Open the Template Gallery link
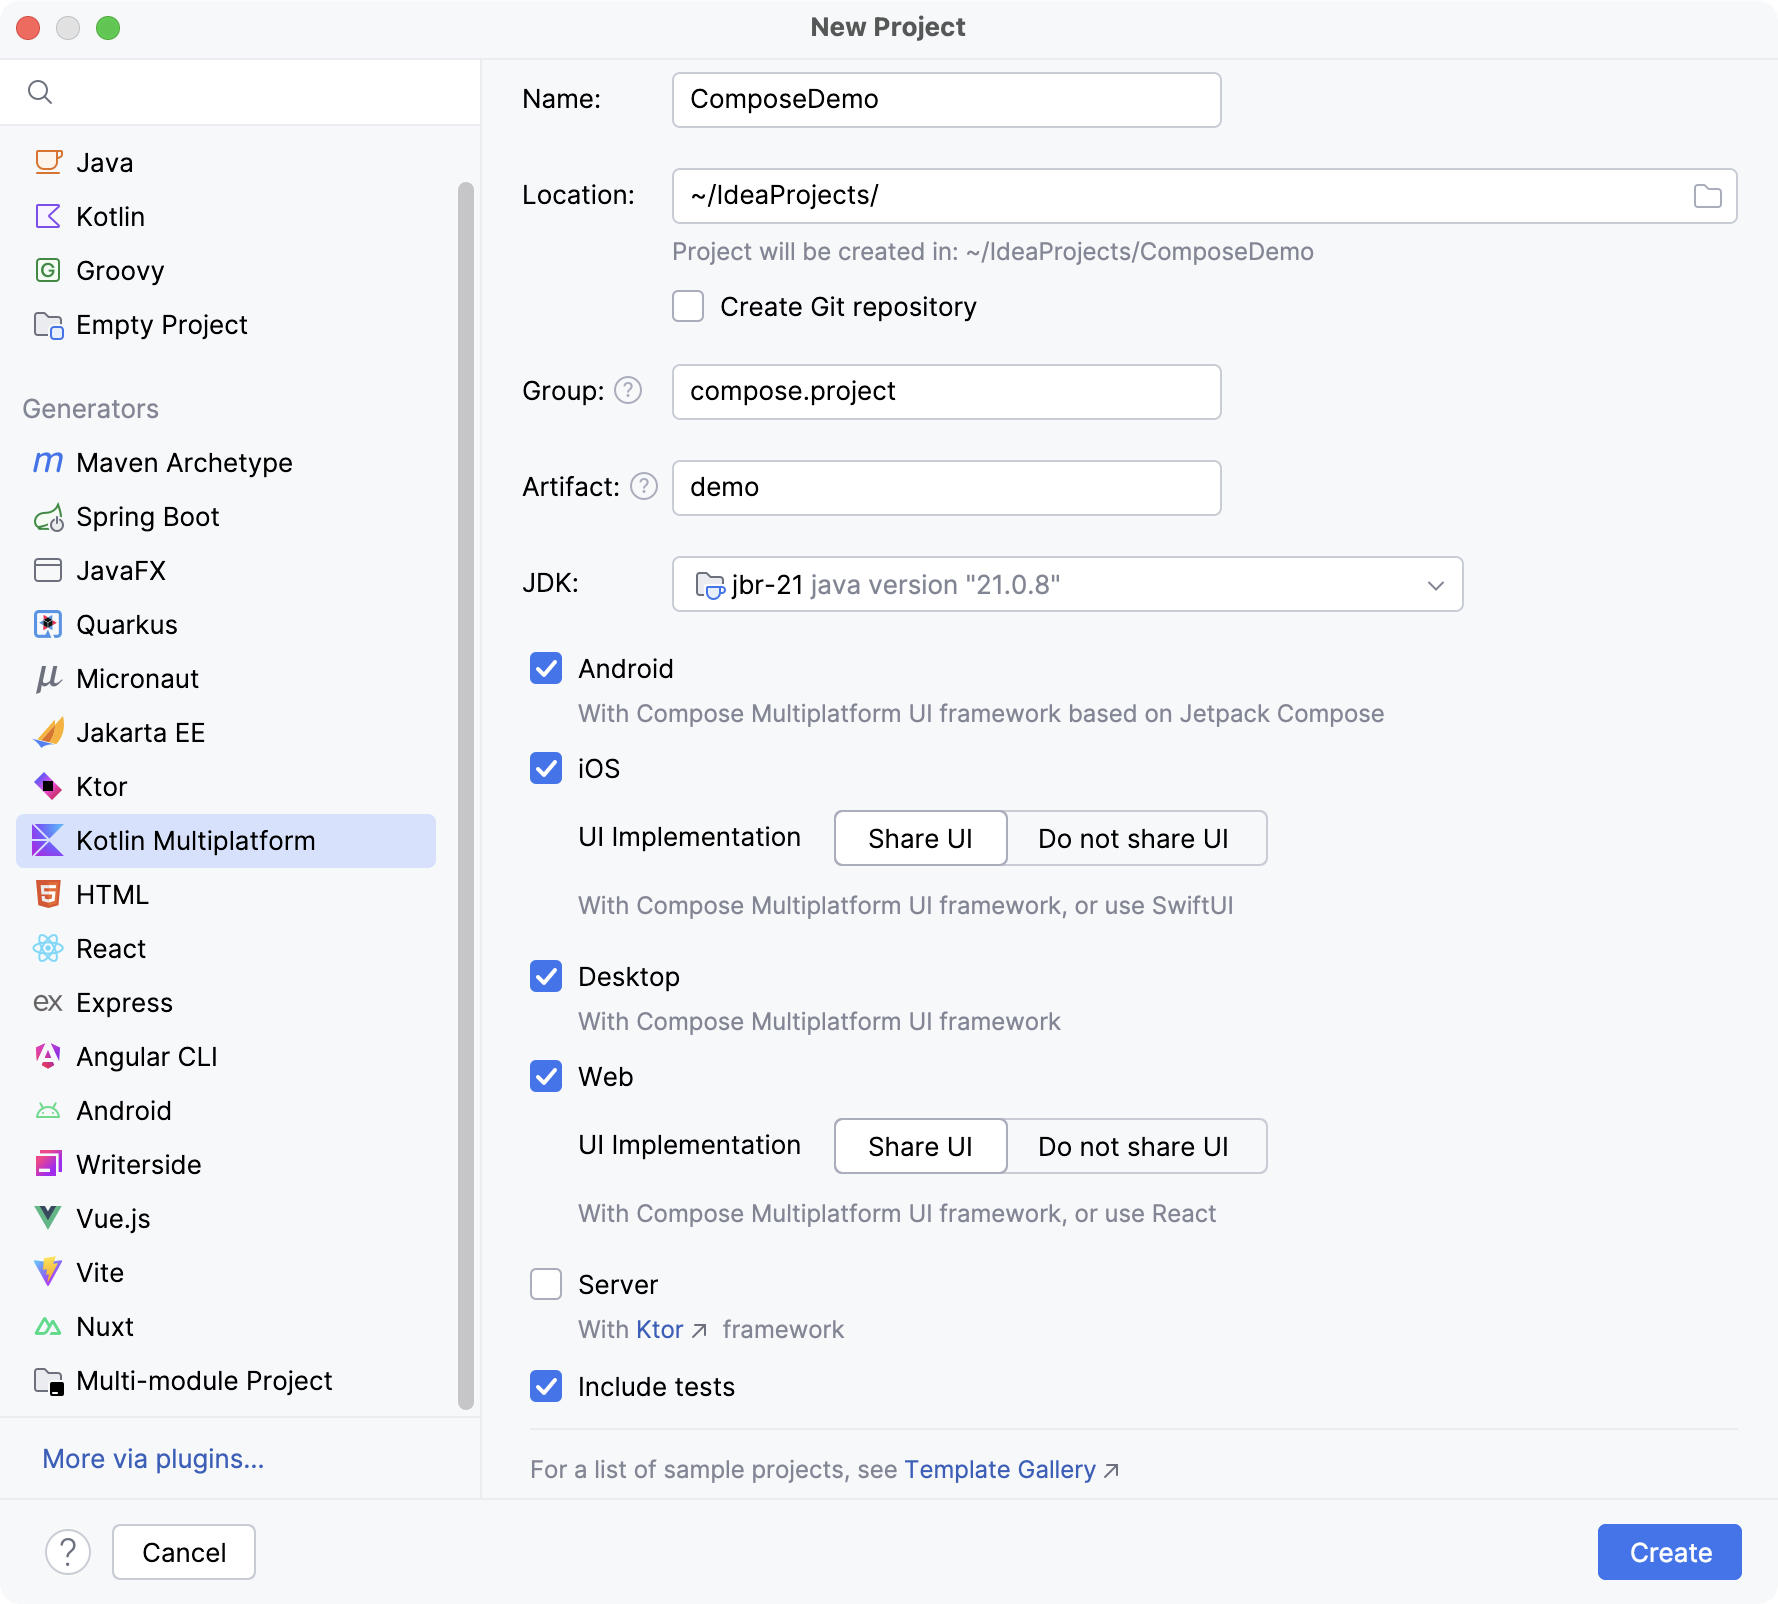Viewport: 1778px width, 1604px height. [x=1000, y=1470]
